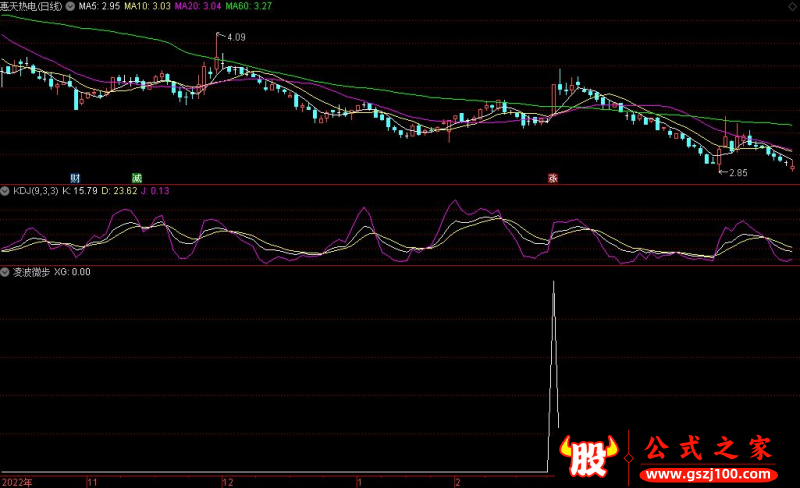800x488 pixels.
Task: Select the MA60 moving average label
Action: coord(246,6)
